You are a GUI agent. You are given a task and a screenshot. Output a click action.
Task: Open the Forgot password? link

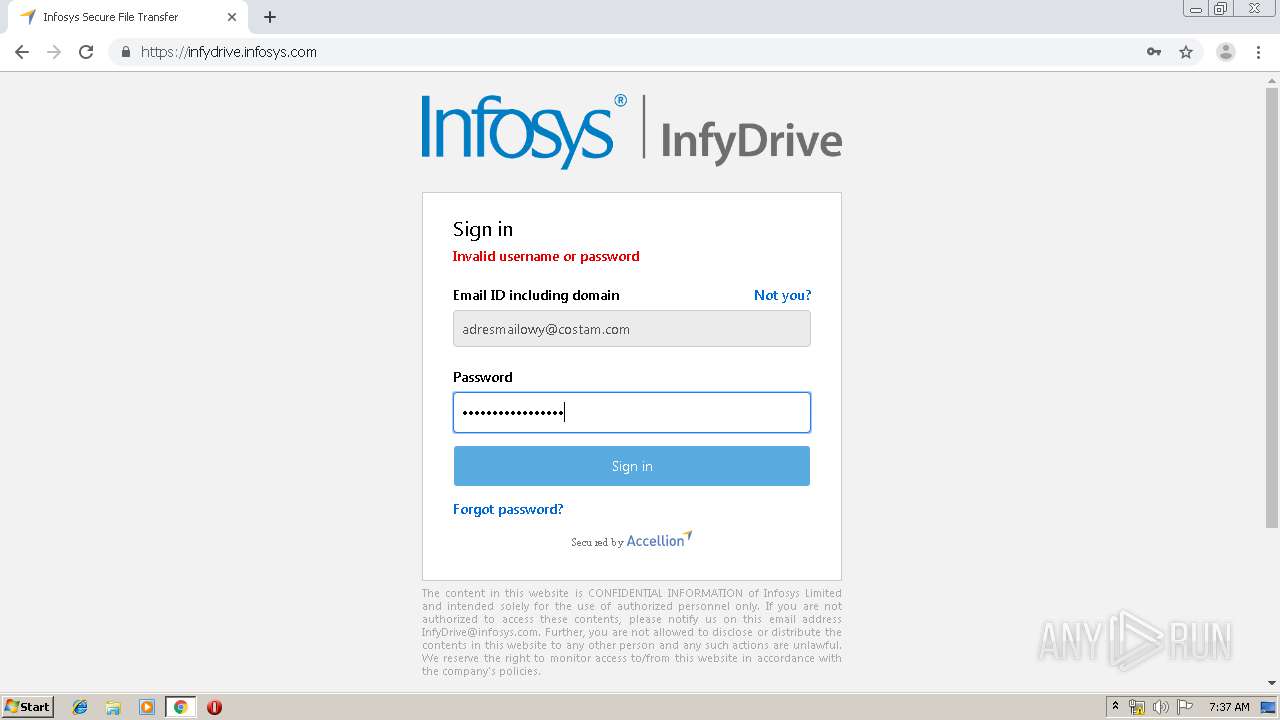click(x=508, y=509)
